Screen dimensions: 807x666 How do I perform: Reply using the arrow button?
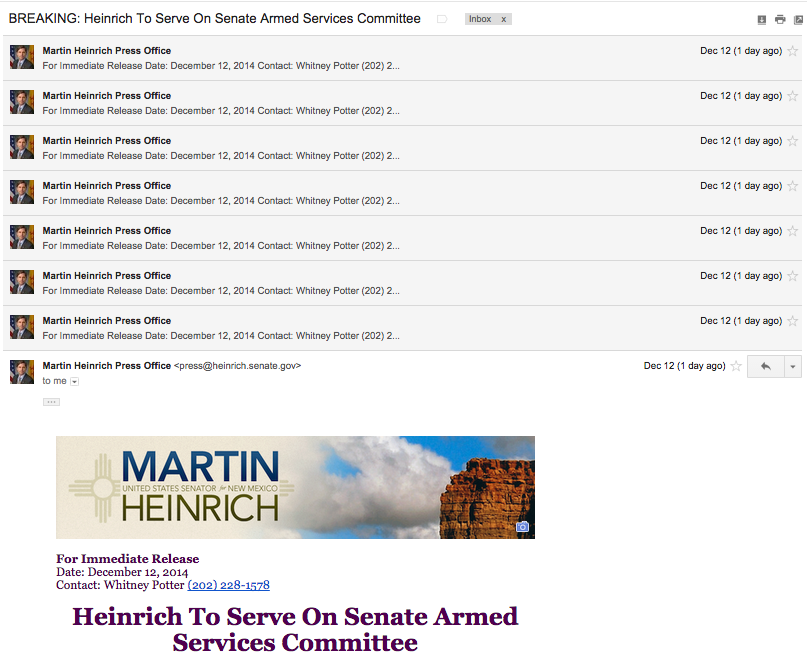766,366
